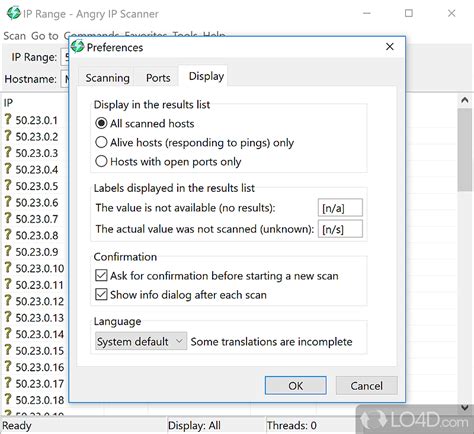Click the results list vertical scrollbar thumb
This screenshot has width=474, height=434.
(x=465, y=149)
